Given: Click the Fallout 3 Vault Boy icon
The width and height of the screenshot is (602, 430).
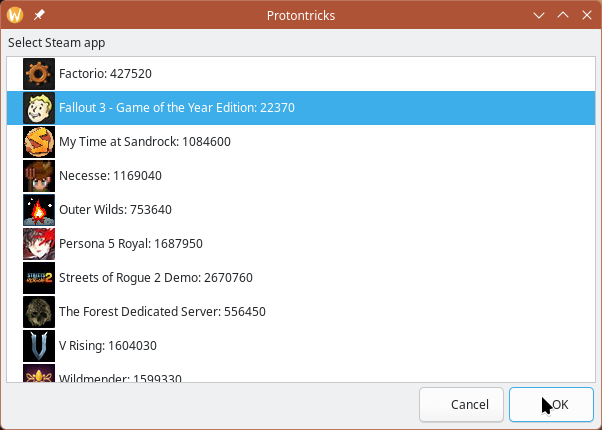Looking at the screenshot, I should click(39, 108).
